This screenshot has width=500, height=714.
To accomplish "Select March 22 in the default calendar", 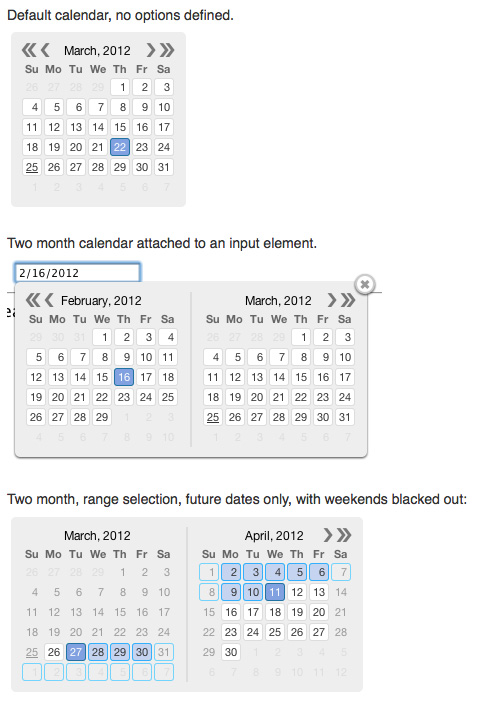I will tap(120, 147).
